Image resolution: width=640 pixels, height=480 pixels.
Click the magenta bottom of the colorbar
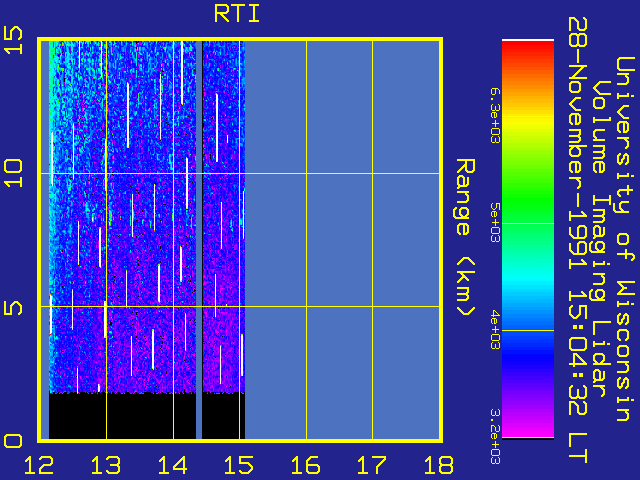[528, 429]
